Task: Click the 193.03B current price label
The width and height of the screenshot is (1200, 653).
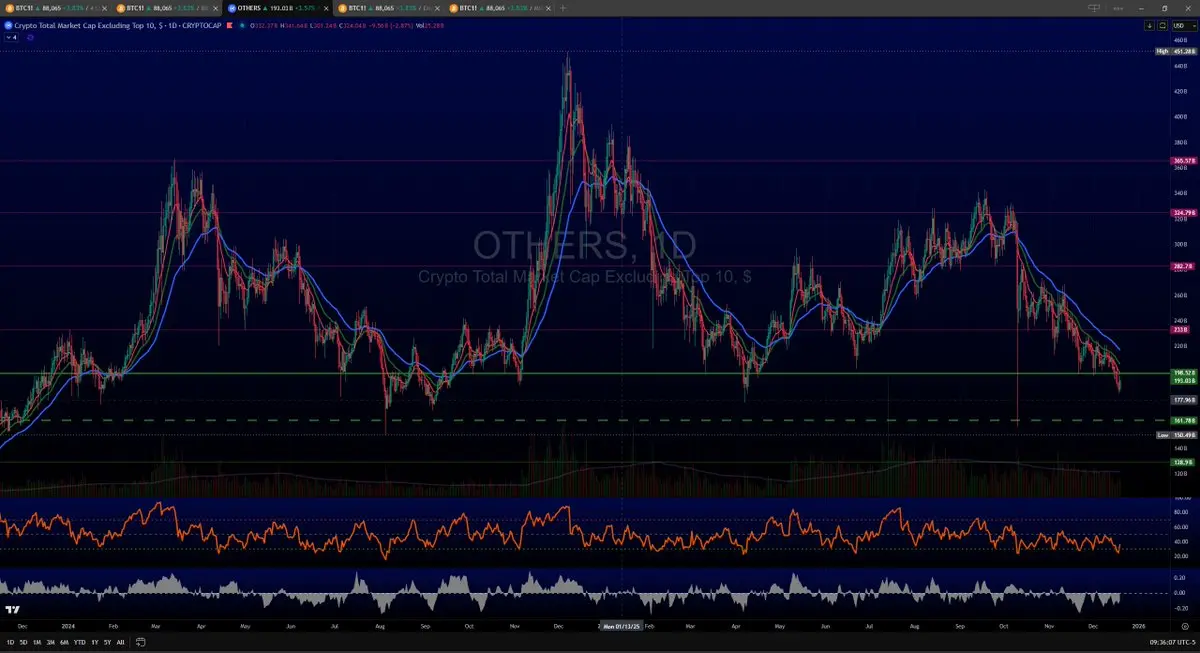Action: coord(1182,380)
